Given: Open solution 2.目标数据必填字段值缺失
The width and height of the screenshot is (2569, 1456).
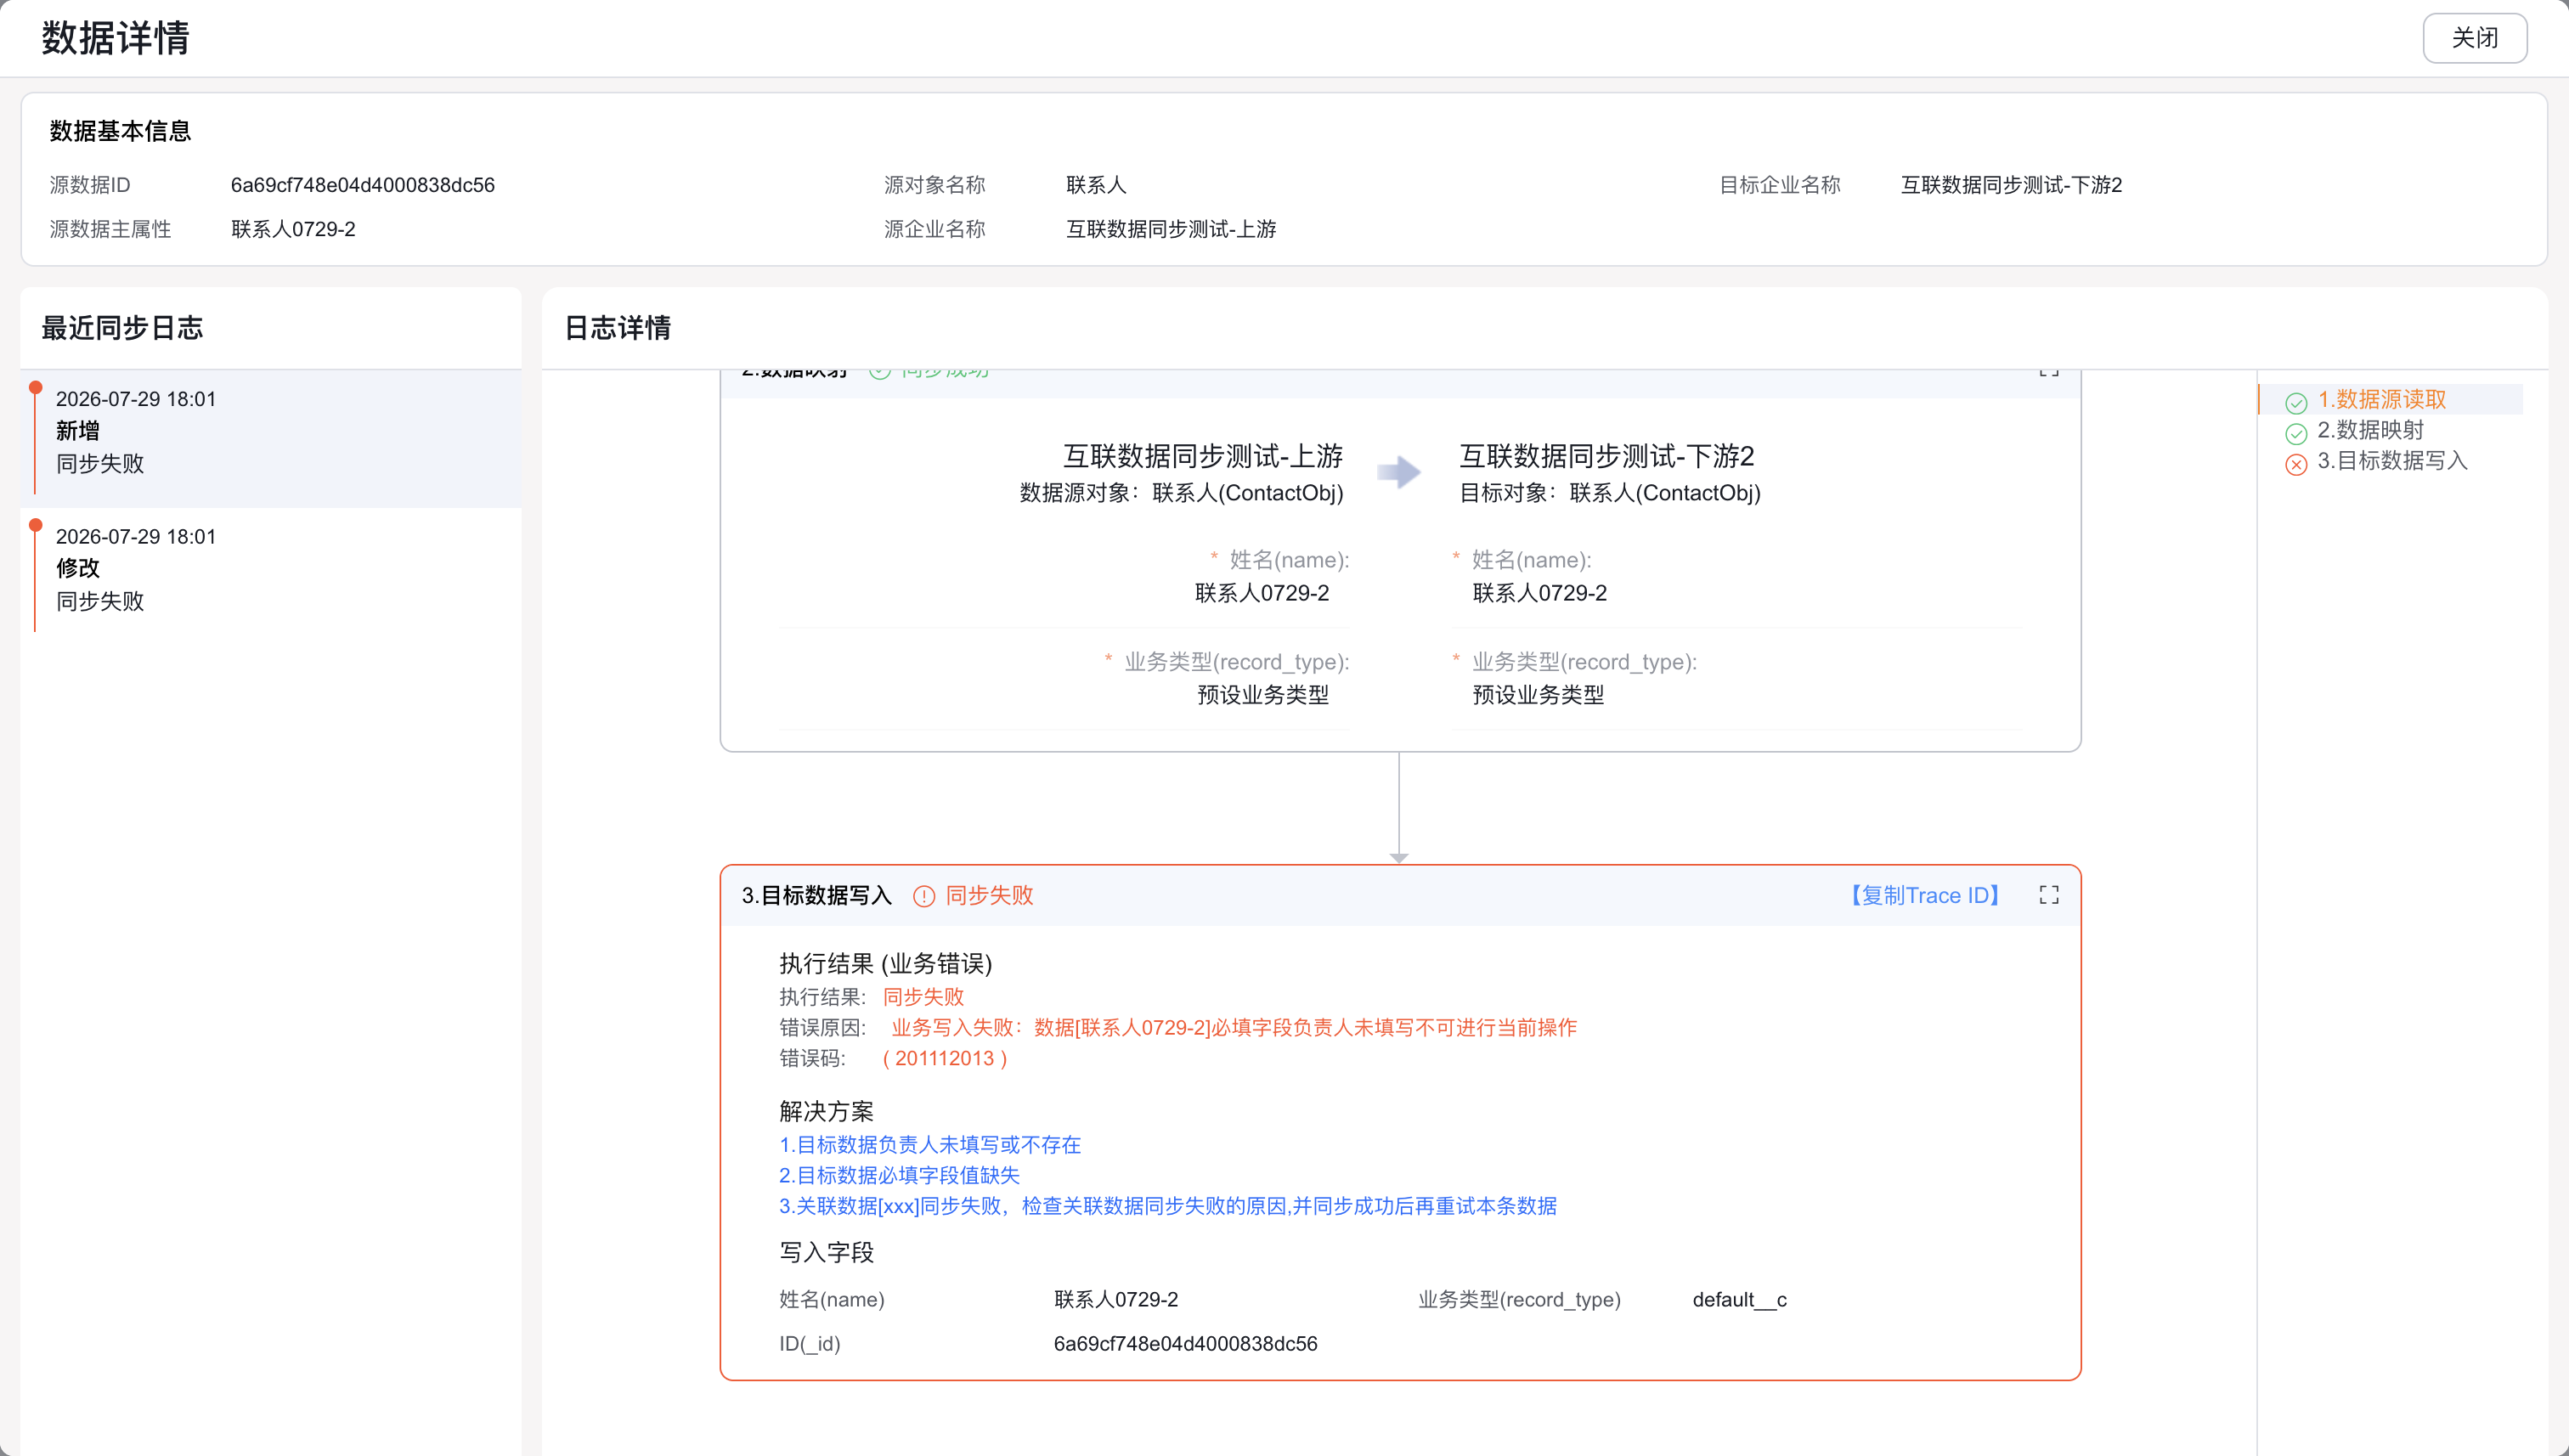Looking at the screenshot, I should (x=899, y=1175).
